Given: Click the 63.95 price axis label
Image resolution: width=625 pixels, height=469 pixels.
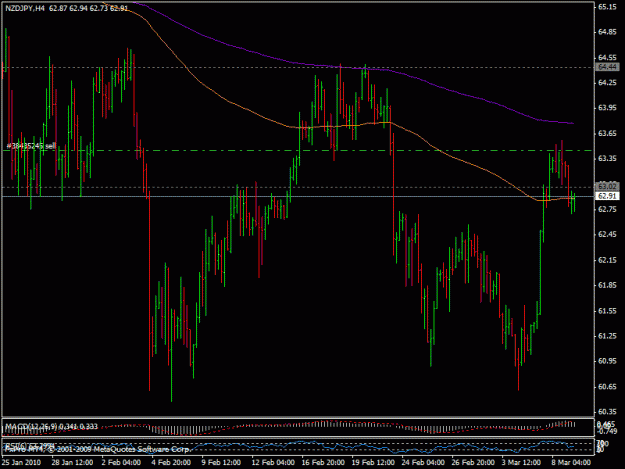Looking at the screenshot, I should tap(607, 108).
